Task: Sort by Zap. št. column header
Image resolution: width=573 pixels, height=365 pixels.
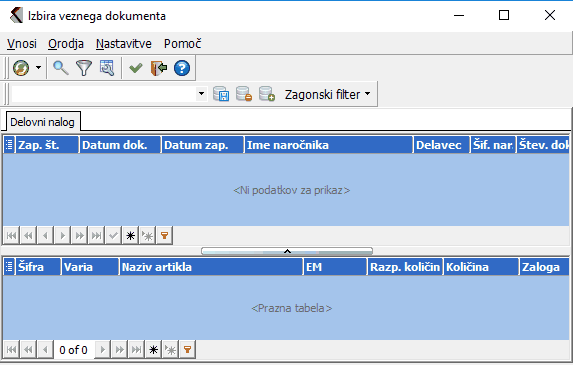Action: 47,145
